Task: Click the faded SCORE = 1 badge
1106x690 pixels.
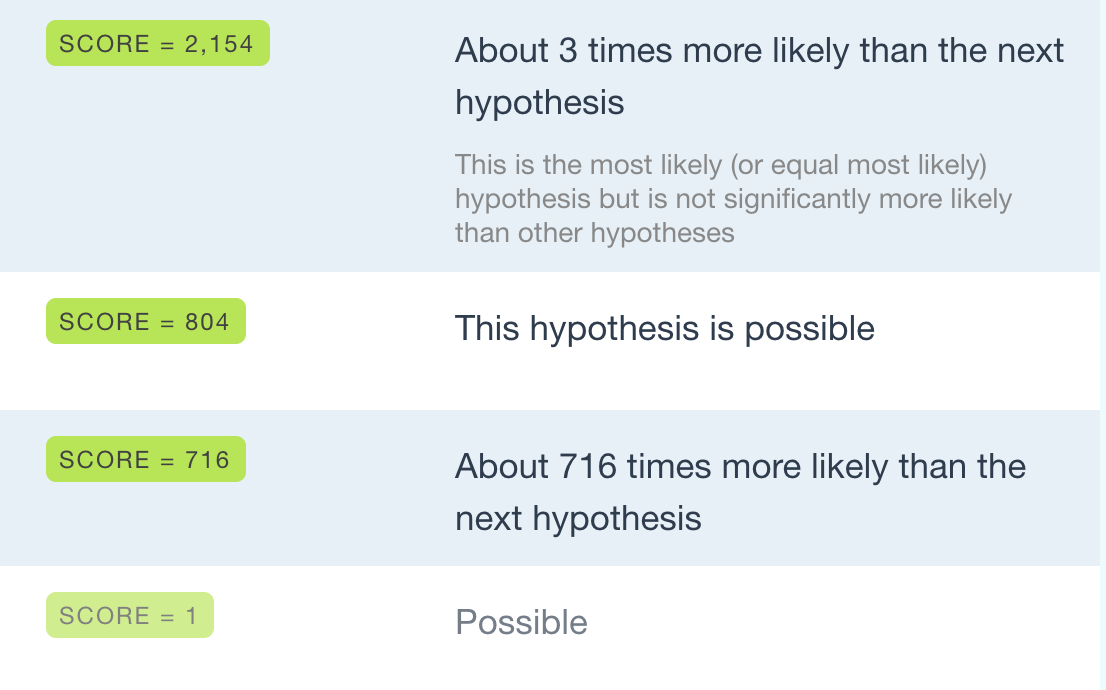Action: click(130, 615)
